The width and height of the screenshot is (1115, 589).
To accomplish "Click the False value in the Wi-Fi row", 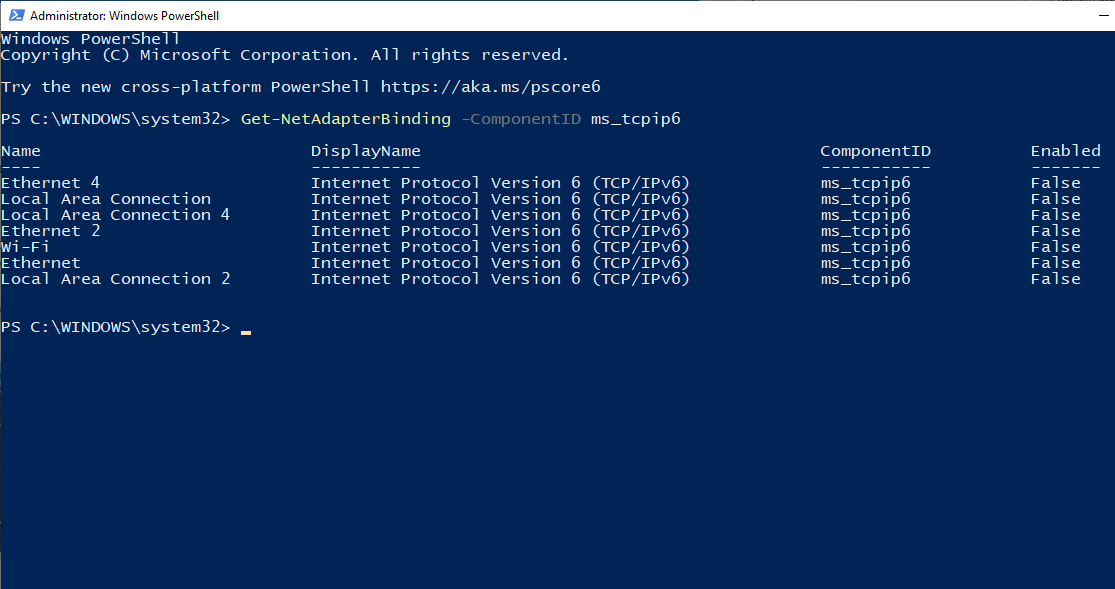I will (1055, 247).
